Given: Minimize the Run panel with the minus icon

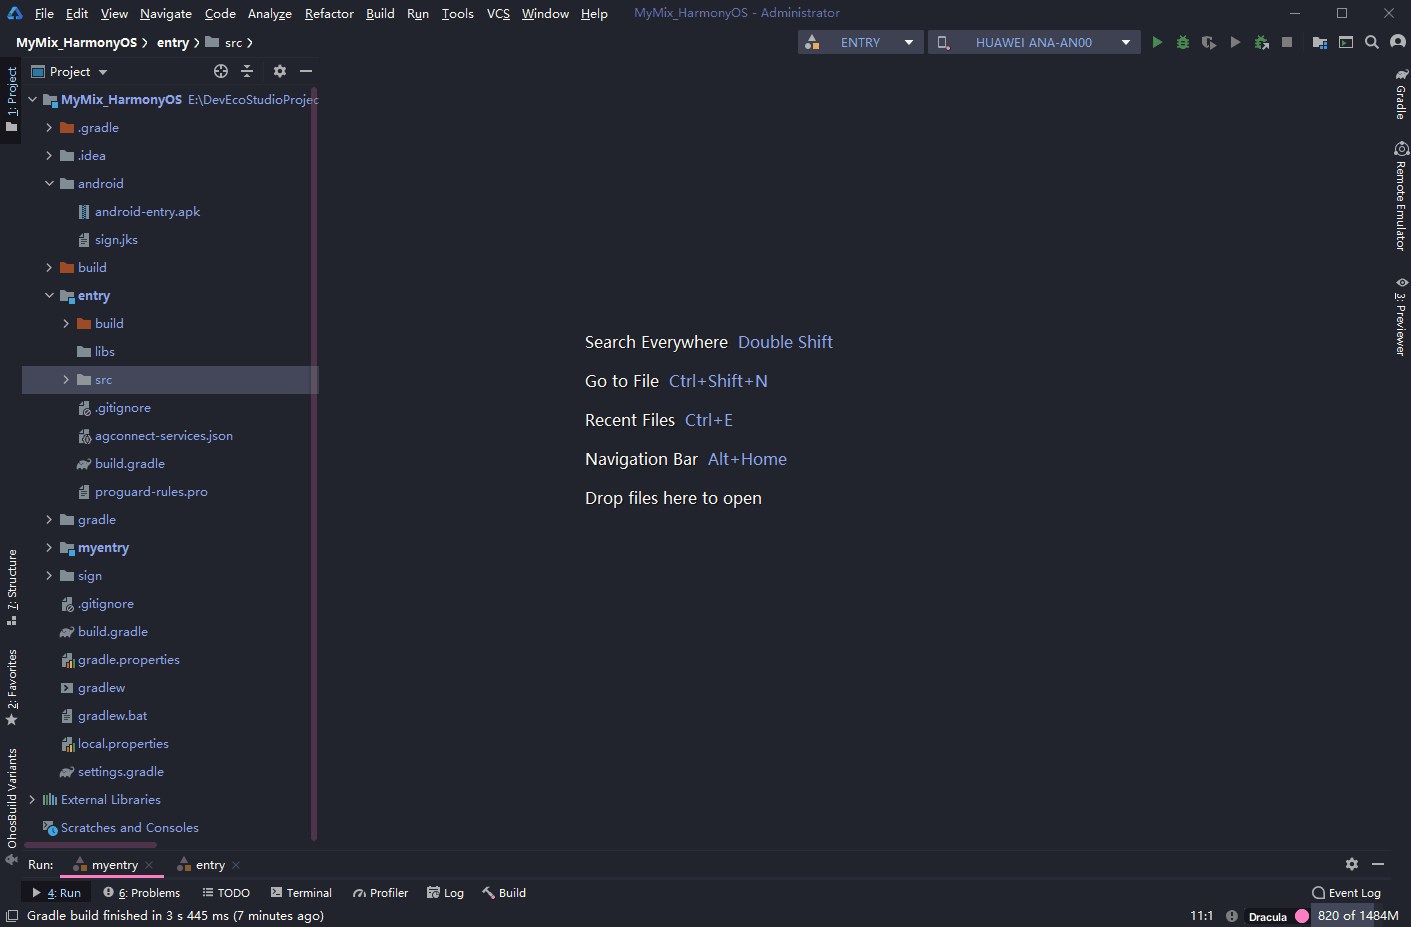Looking at the screenshot, I should [1378, 864].
